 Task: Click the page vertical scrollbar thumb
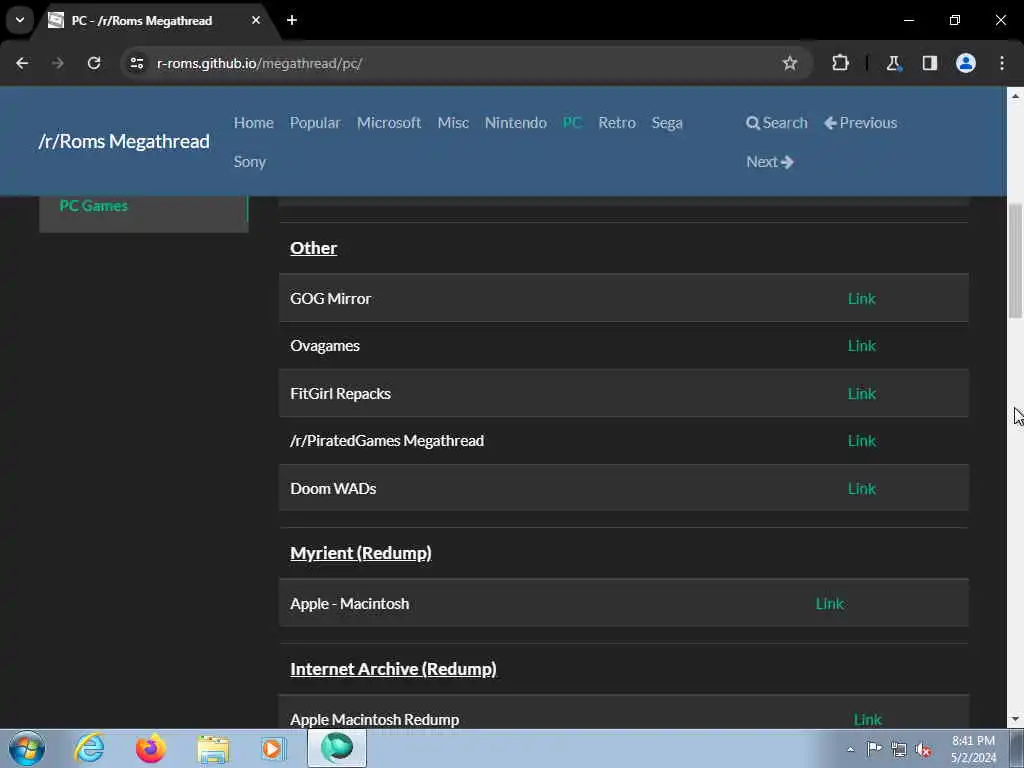point(1015,261)
